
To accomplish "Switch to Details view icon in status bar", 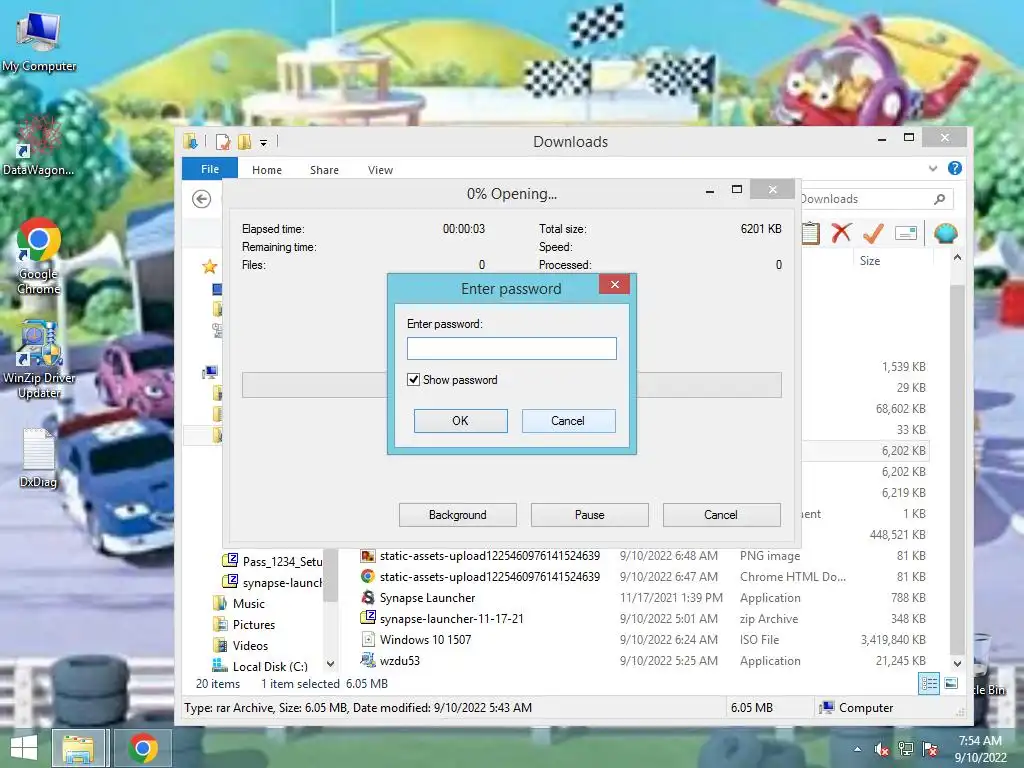I will [x=929, y=684].
